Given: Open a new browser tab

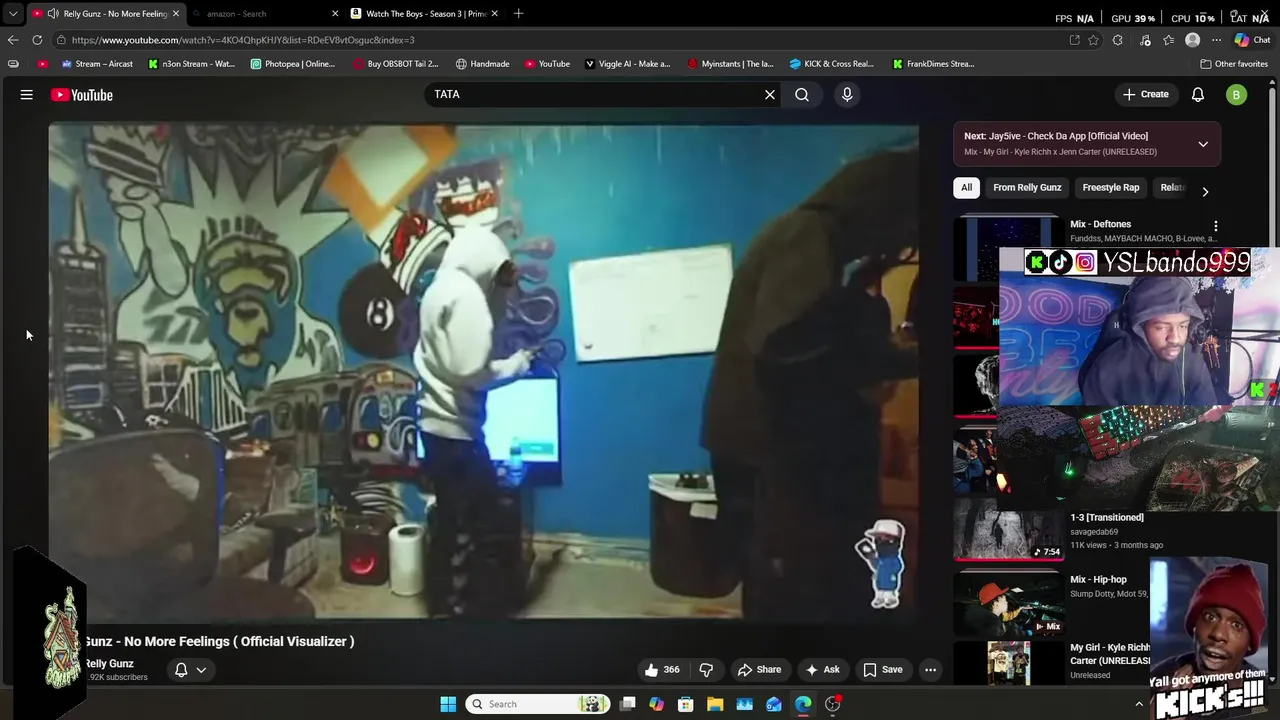Looking at the screenshot, I should pyautogui.click(x=518, y=14).
